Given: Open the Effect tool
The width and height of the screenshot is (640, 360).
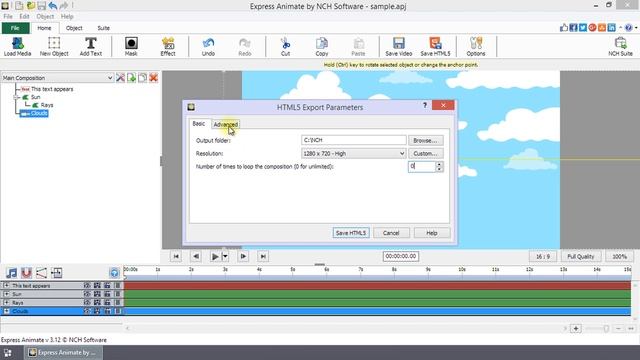Looking at the screenshot, I should coord(168,46).
